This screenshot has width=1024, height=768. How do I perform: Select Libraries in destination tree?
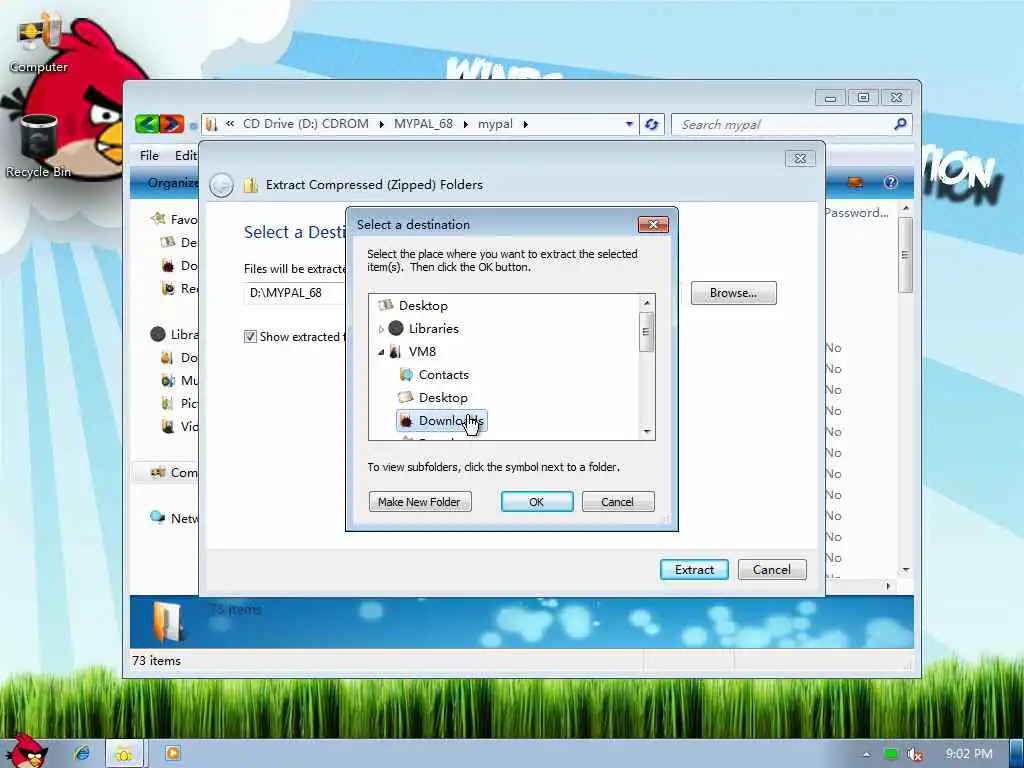(x=434, y=328)
